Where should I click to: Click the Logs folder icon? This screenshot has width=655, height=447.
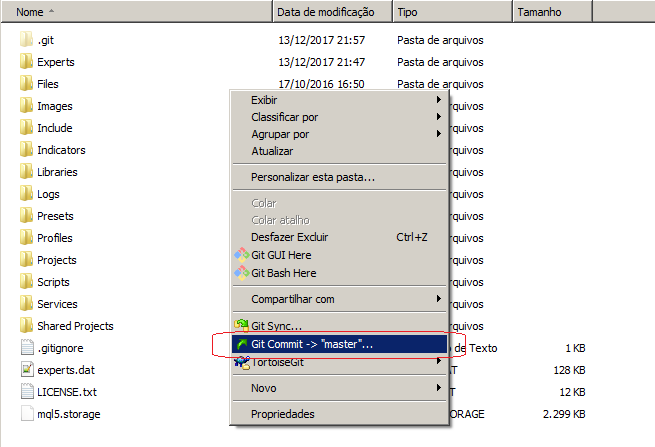26,193
